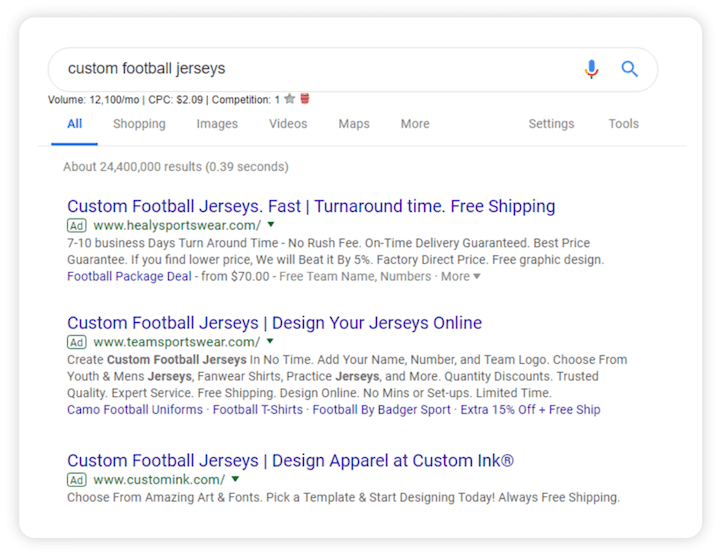Click the www.healysportswear.com/ URL text
Image resolution: width=720 pixels, height=558 pixels.
(x=177, y=225)
